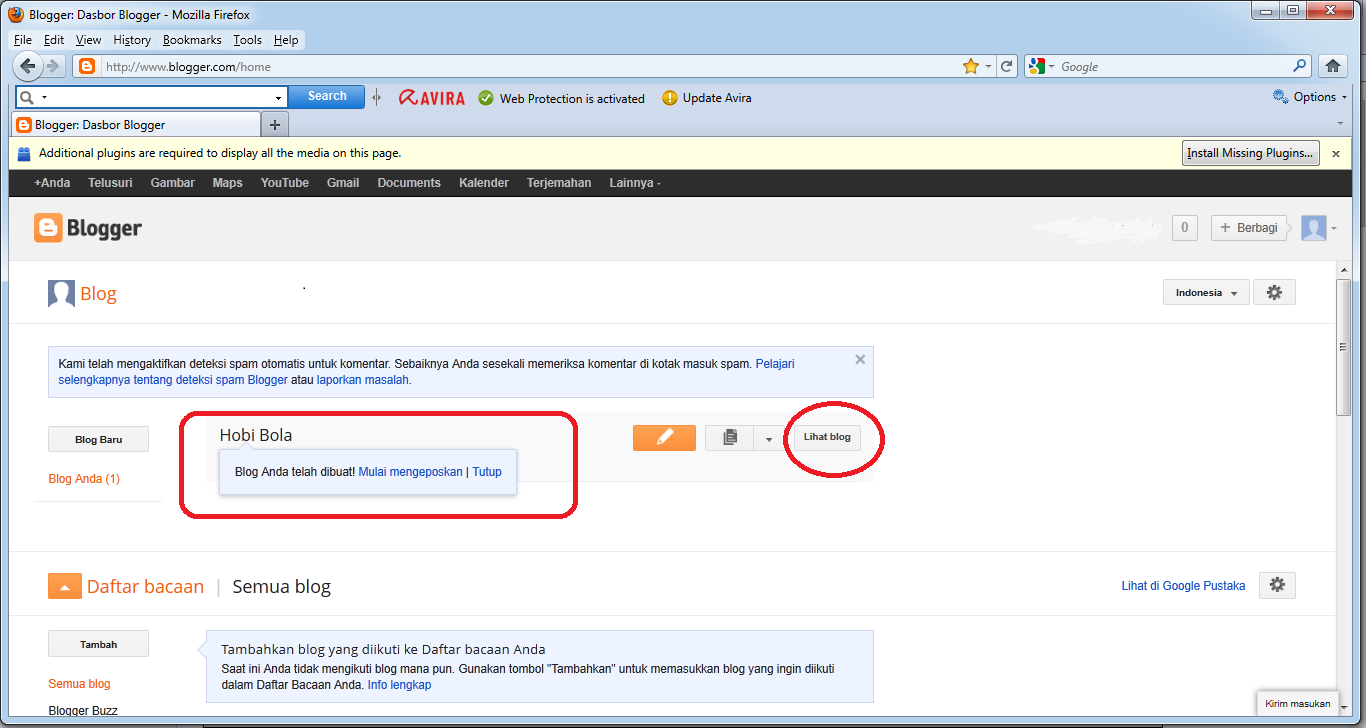Open the History menu
This screenshot has width=1366, height=728.
(x=132, y=40)
